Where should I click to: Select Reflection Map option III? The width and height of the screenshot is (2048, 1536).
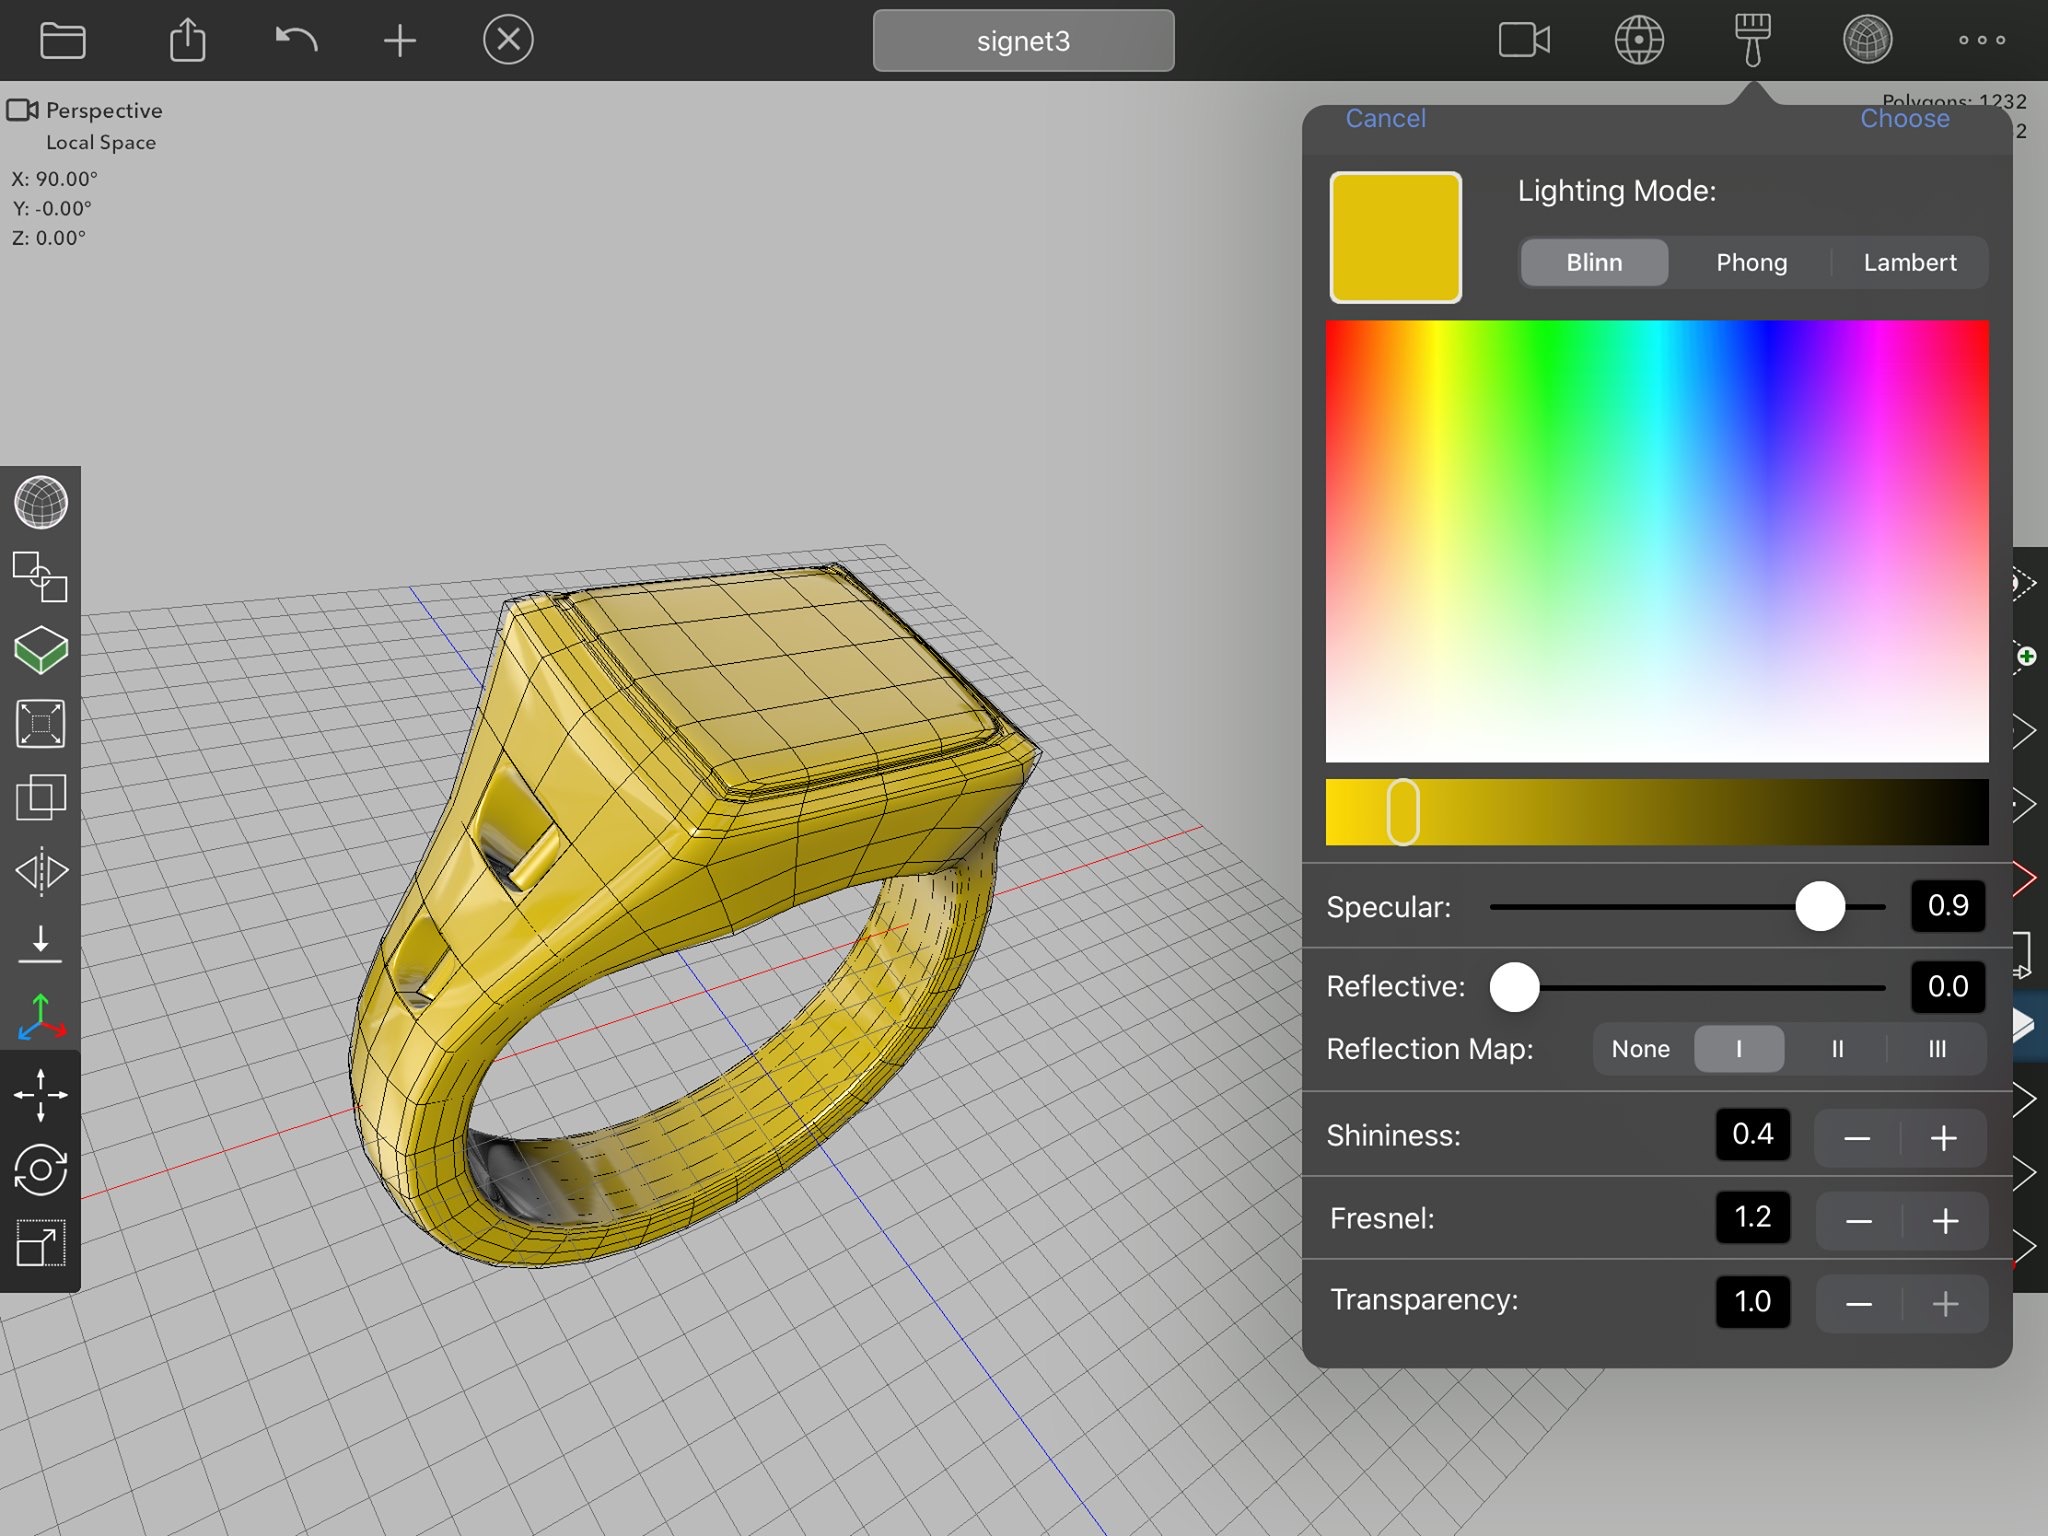pos(1936,1049)
